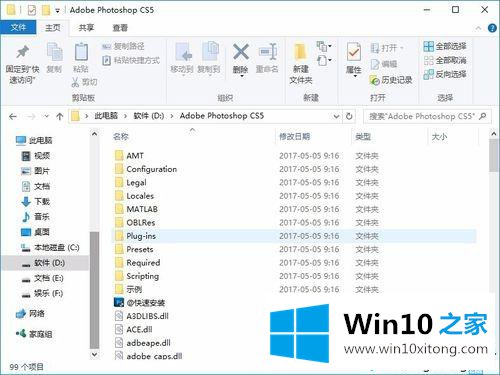
Task: Expand the chevron after 软件 (D:) in the address bar
Action: click(x=172, y=116)
